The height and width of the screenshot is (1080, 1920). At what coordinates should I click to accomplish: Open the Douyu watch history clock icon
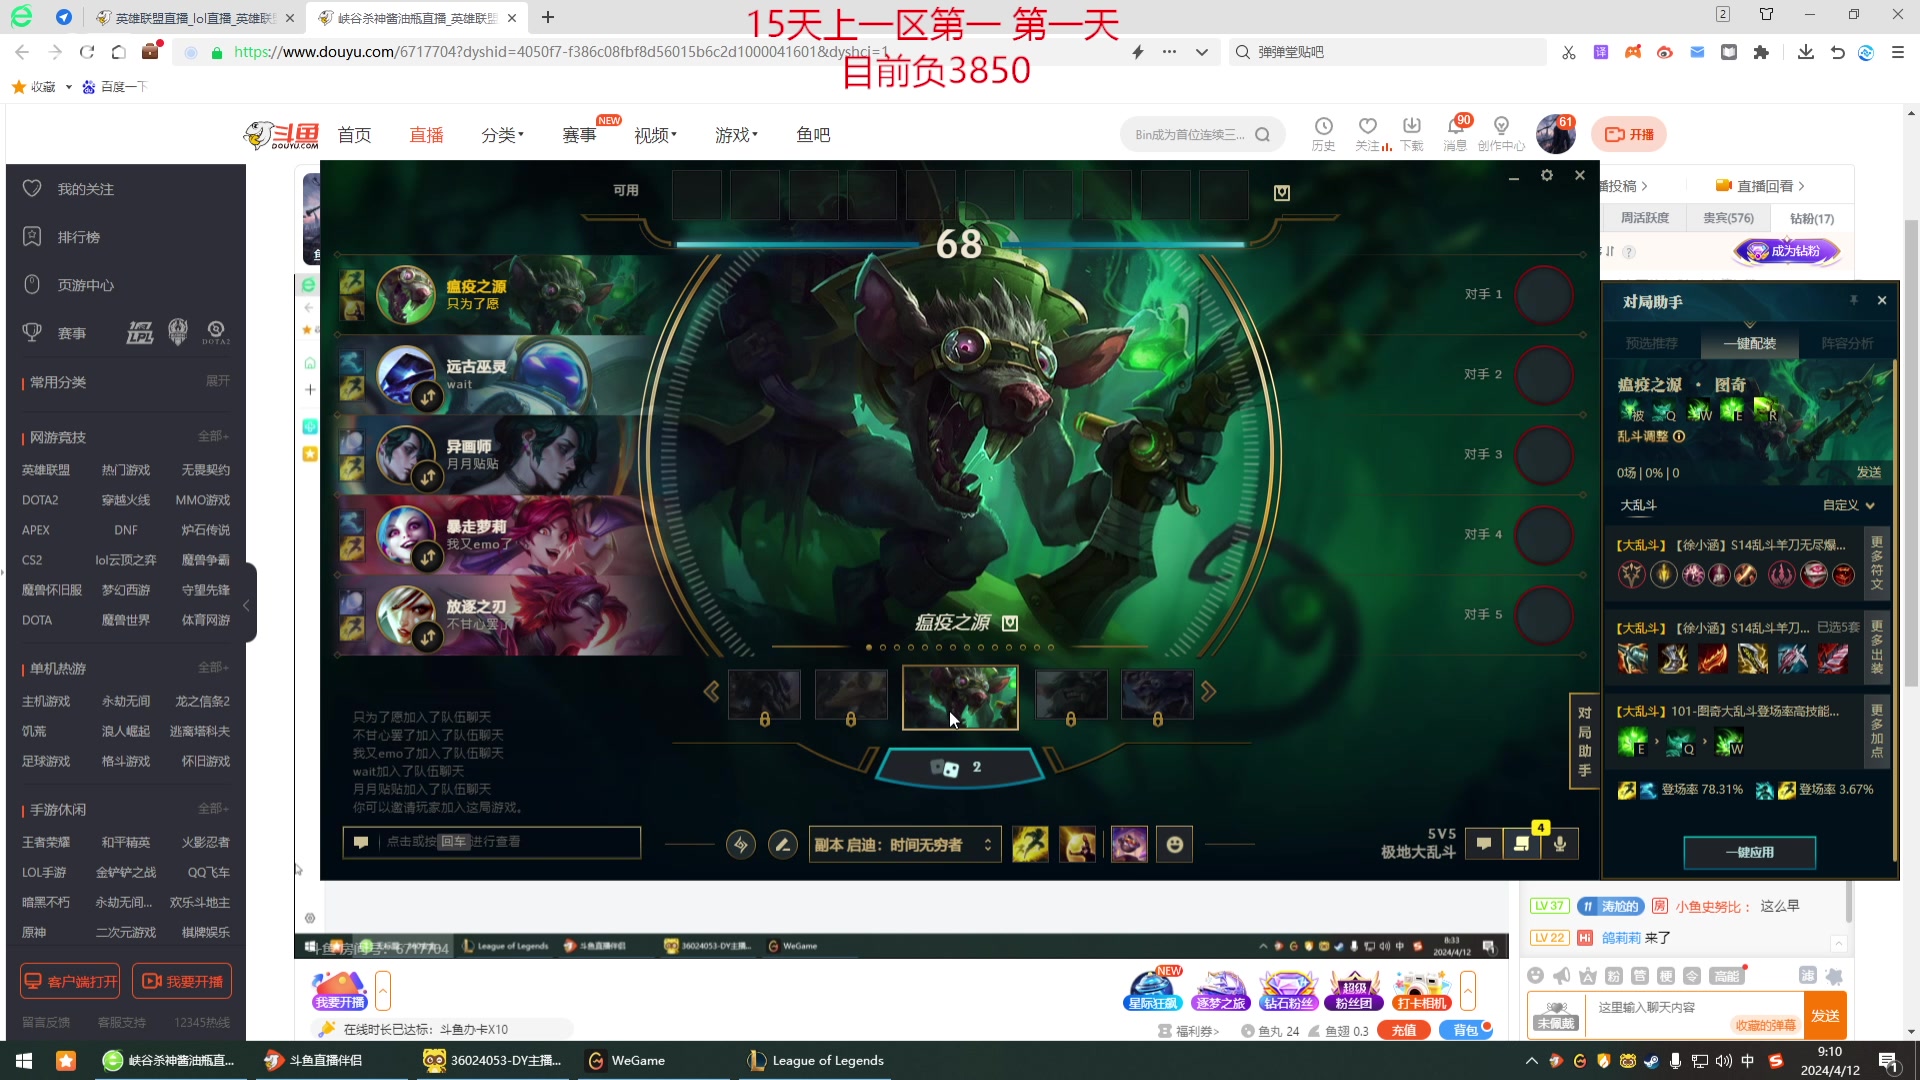pos(1323,127)
